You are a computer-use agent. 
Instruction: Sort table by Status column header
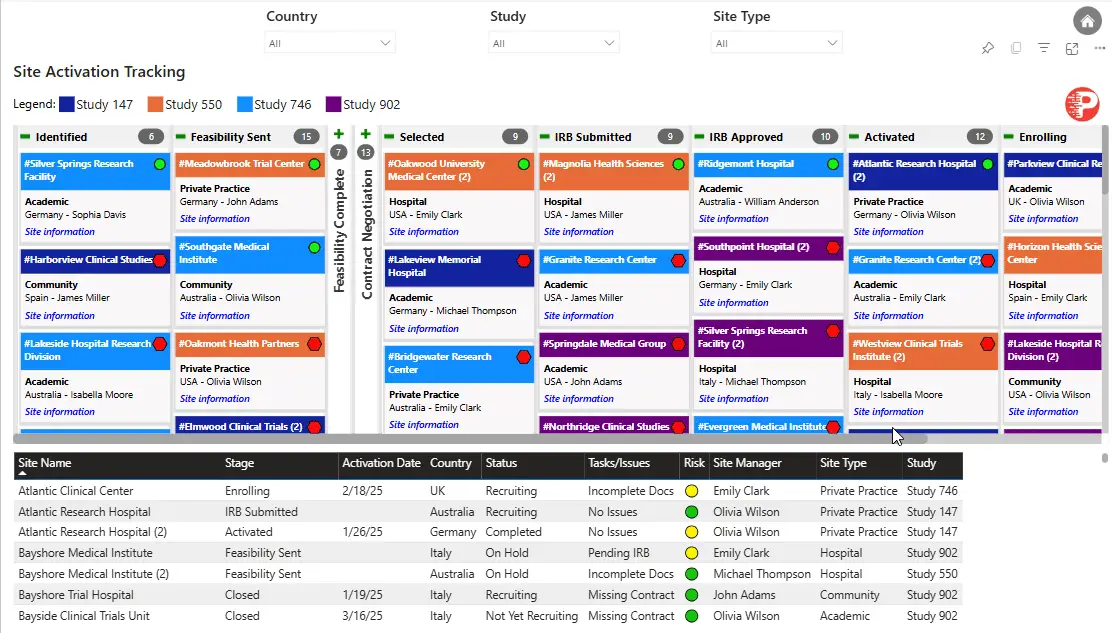(501, 463)
